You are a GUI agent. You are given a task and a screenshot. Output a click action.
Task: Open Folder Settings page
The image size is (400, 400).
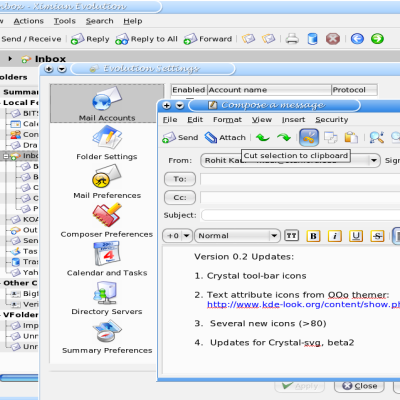[107, 143]
